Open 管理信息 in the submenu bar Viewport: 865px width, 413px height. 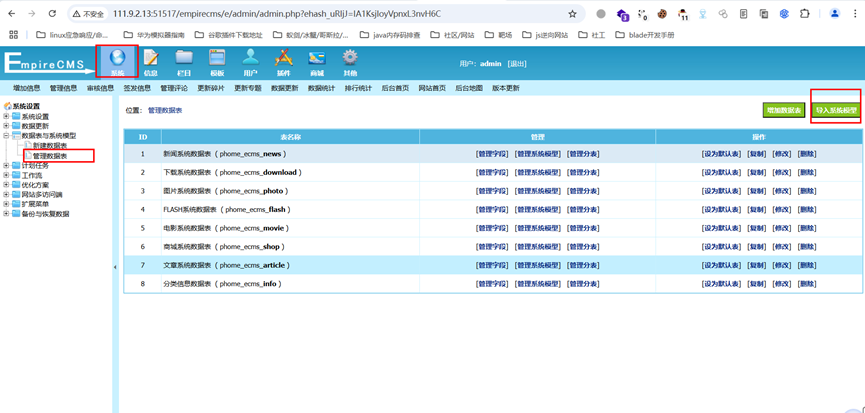point(63,88)
